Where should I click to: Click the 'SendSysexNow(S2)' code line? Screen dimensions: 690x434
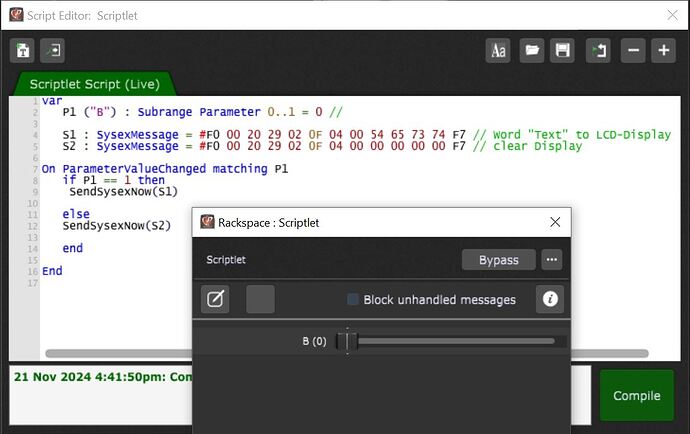117,226
